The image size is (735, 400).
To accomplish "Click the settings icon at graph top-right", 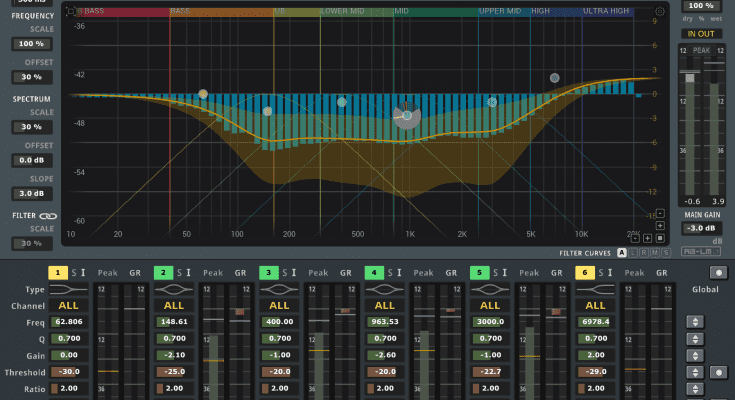I will click(x=659, y=13).
